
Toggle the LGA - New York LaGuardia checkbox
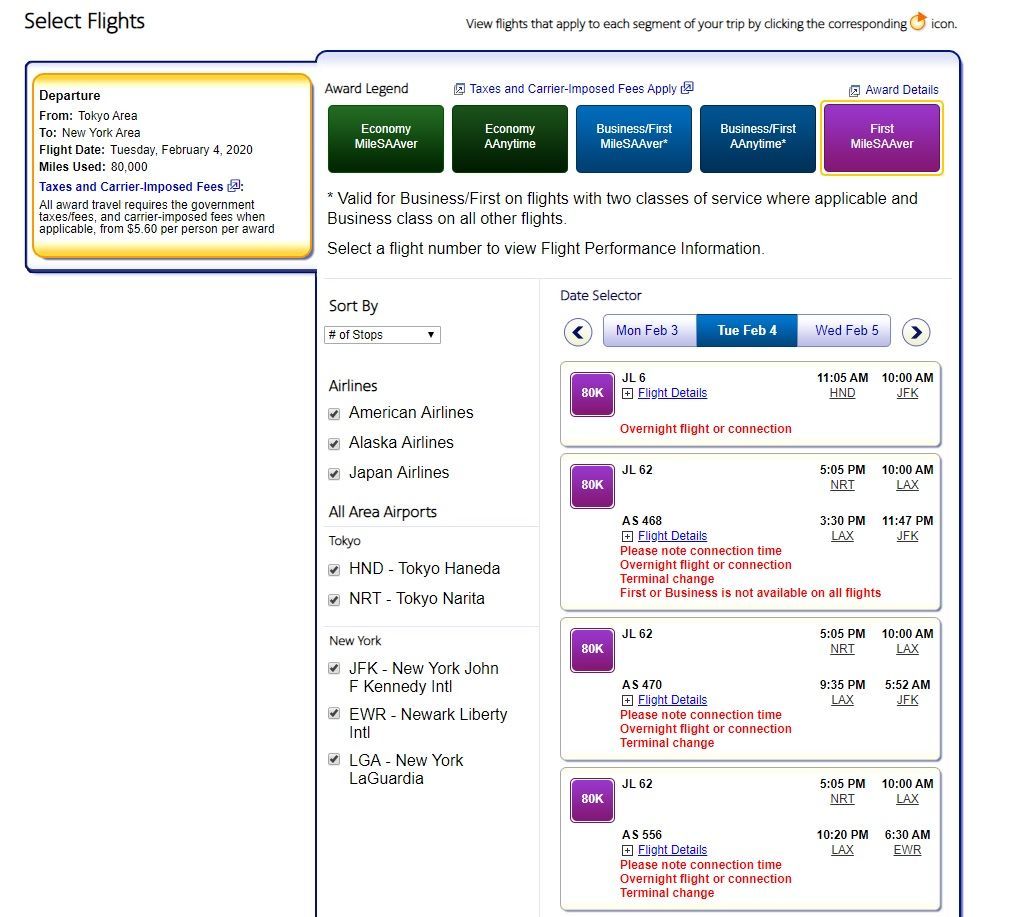(334, 759)
